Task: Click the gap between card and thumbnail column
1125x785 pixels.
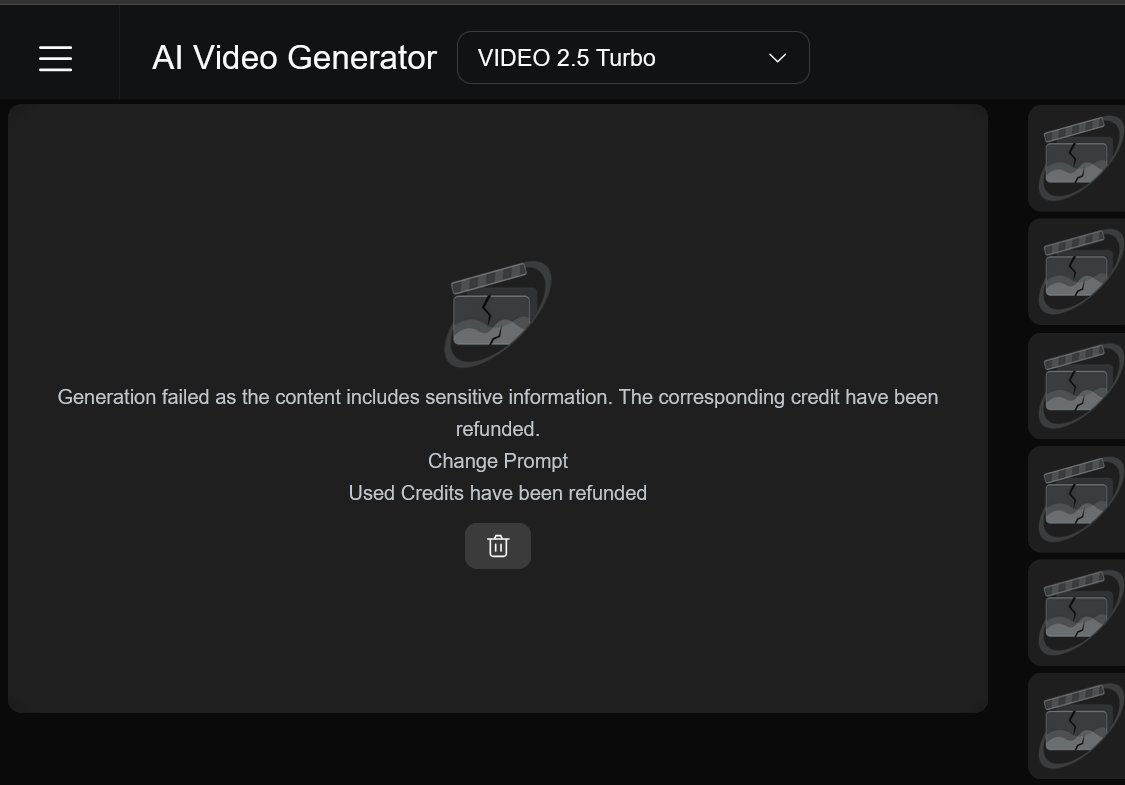Action: (1008, 409)
